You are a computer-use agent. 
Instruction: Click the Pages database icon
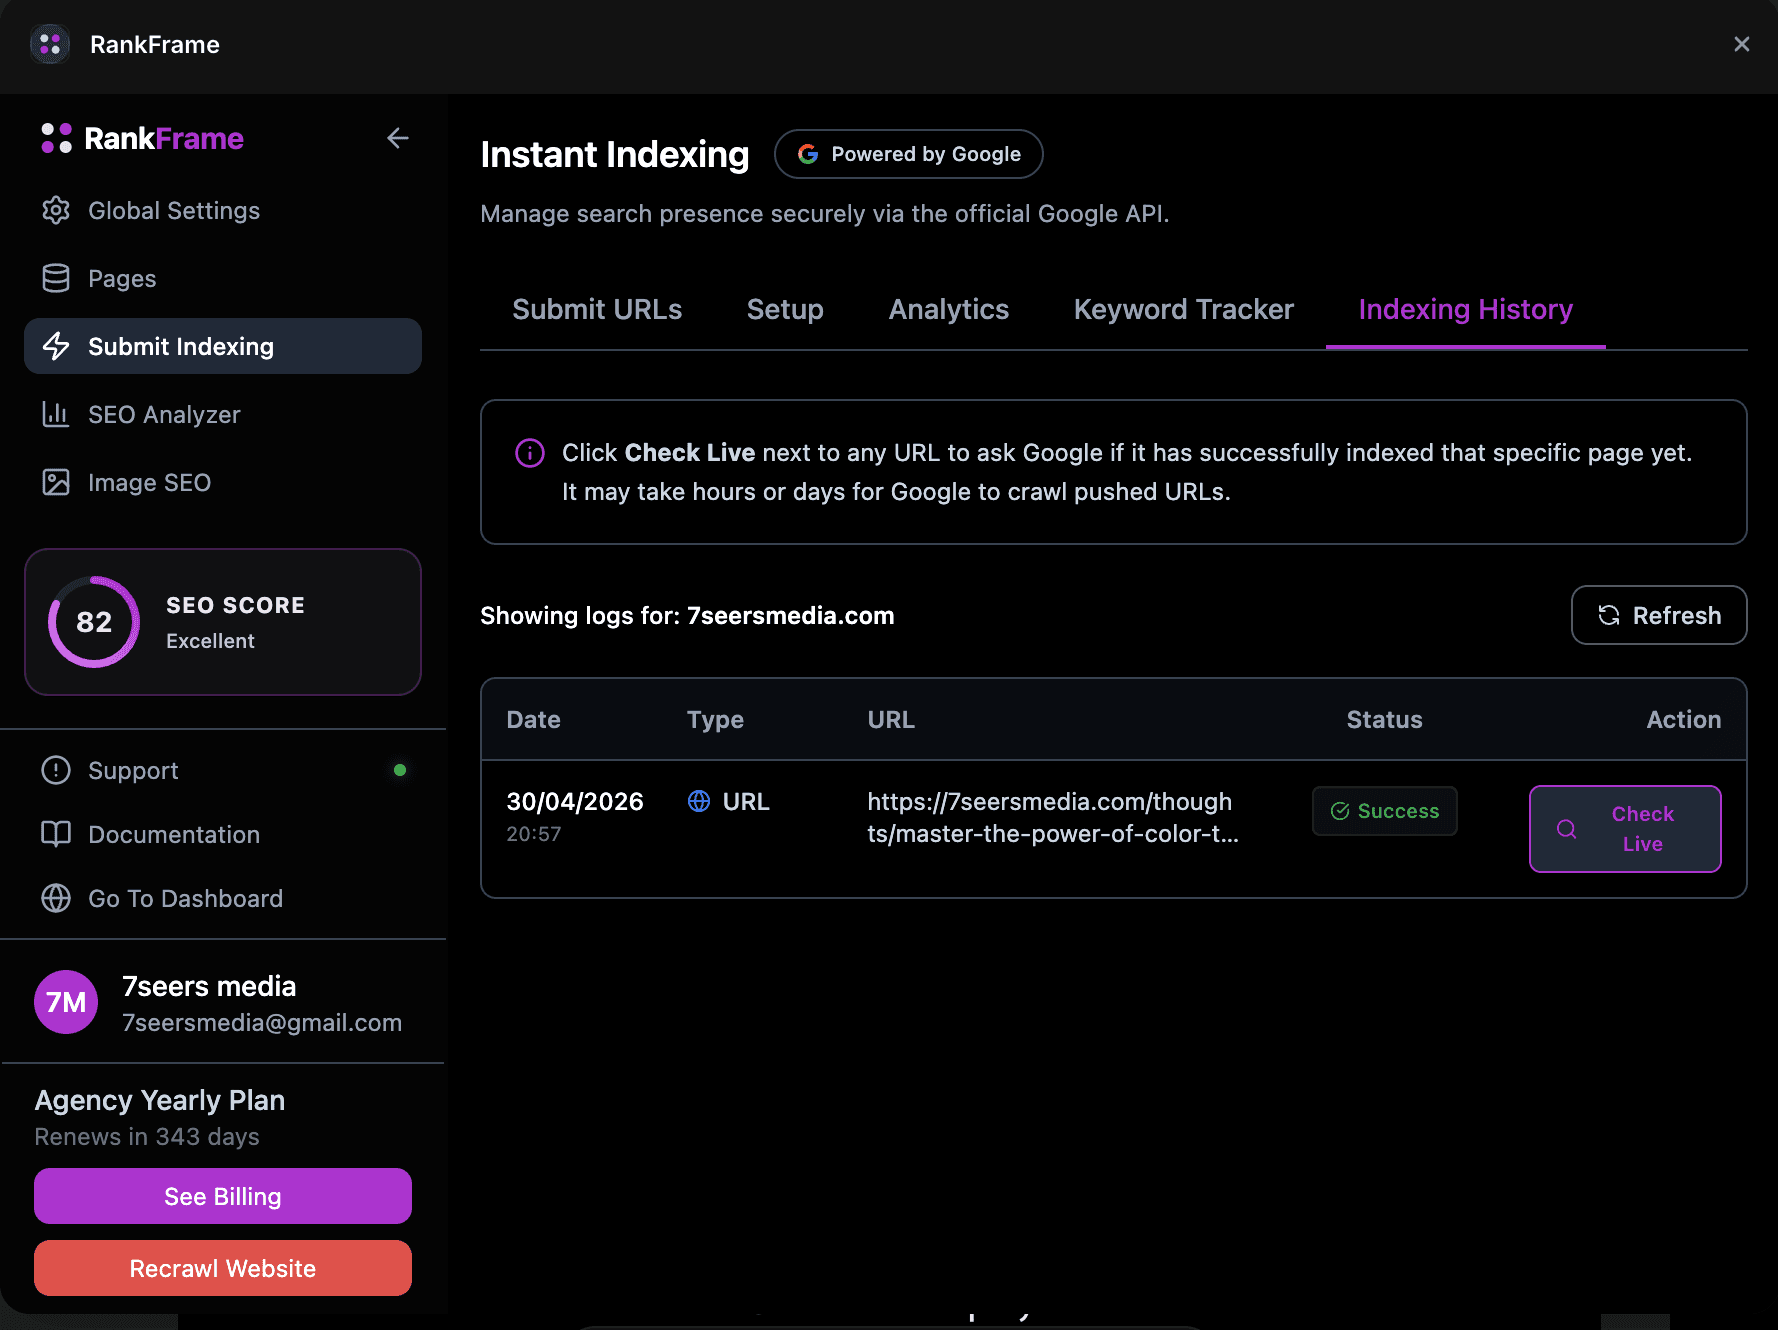(56, 278)
